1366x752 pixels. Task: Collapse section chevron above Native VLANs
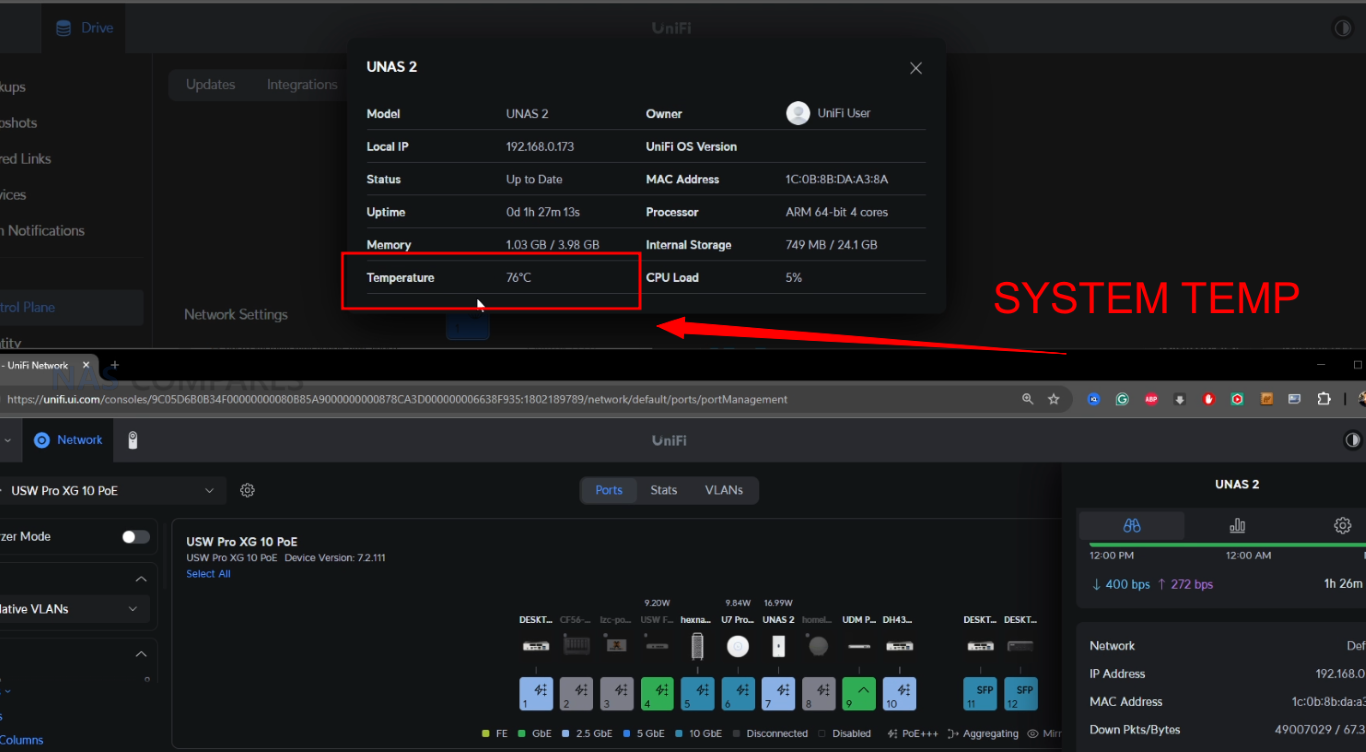click(141, 579)
